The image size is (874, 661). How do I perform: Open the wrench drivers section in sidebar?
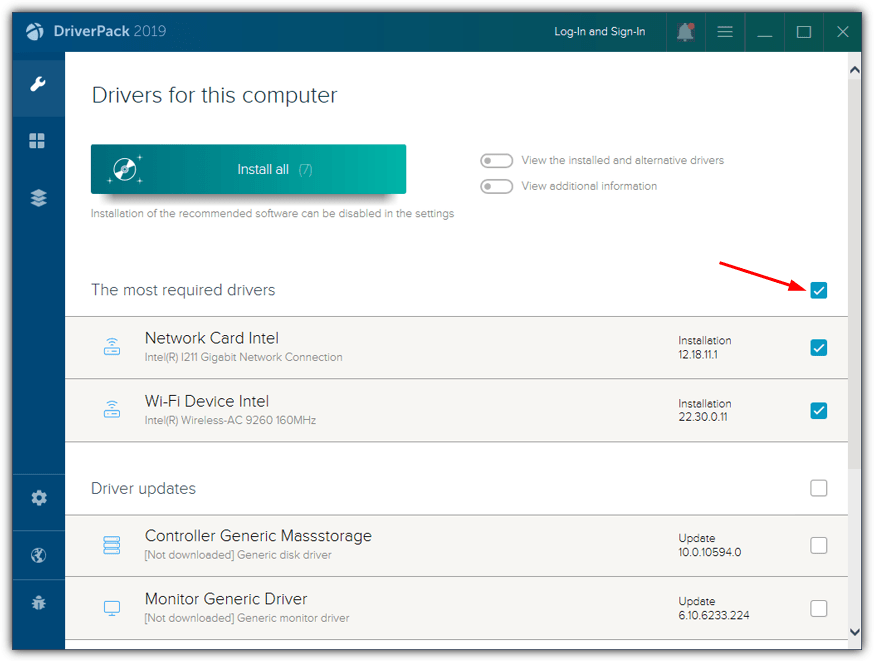click(x=38, y=84)
